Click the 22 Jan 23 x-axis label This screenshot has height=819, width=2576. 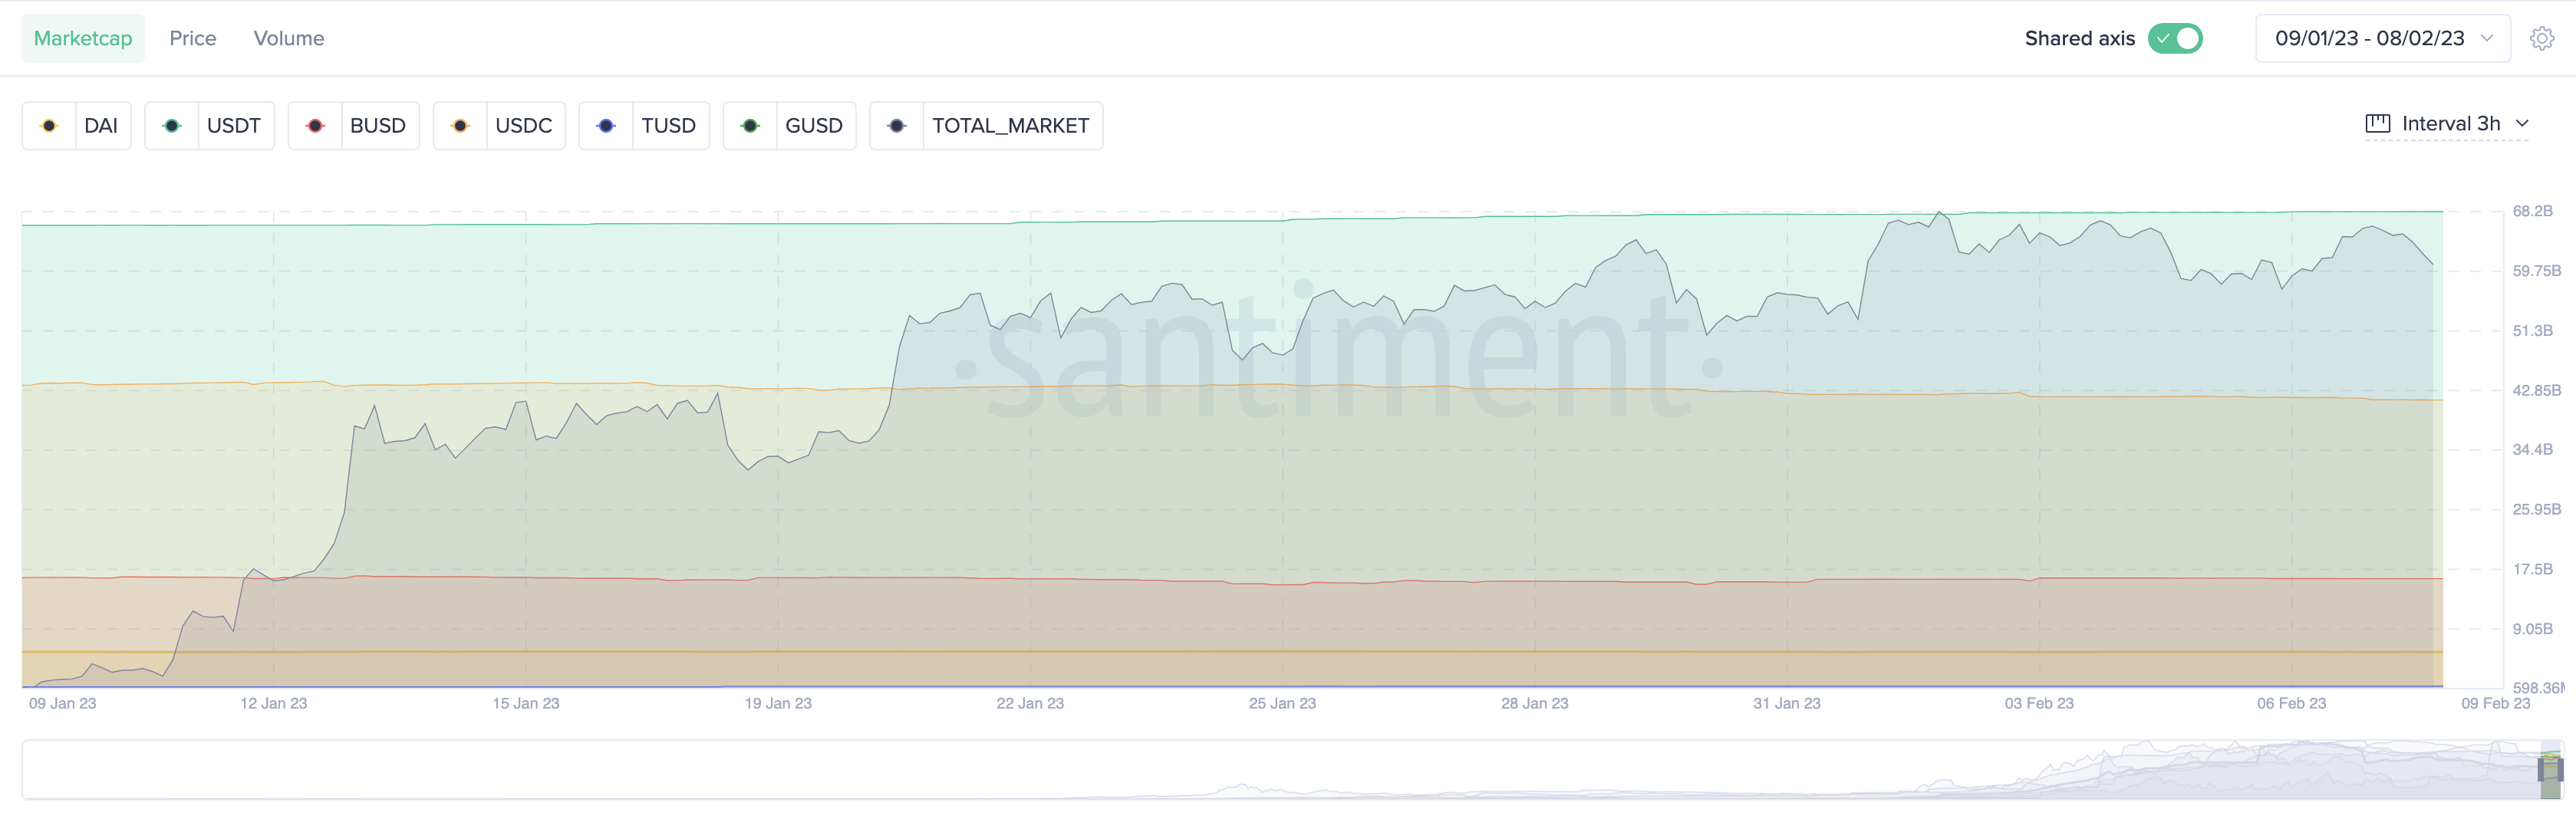click(x=1030, y=703)
